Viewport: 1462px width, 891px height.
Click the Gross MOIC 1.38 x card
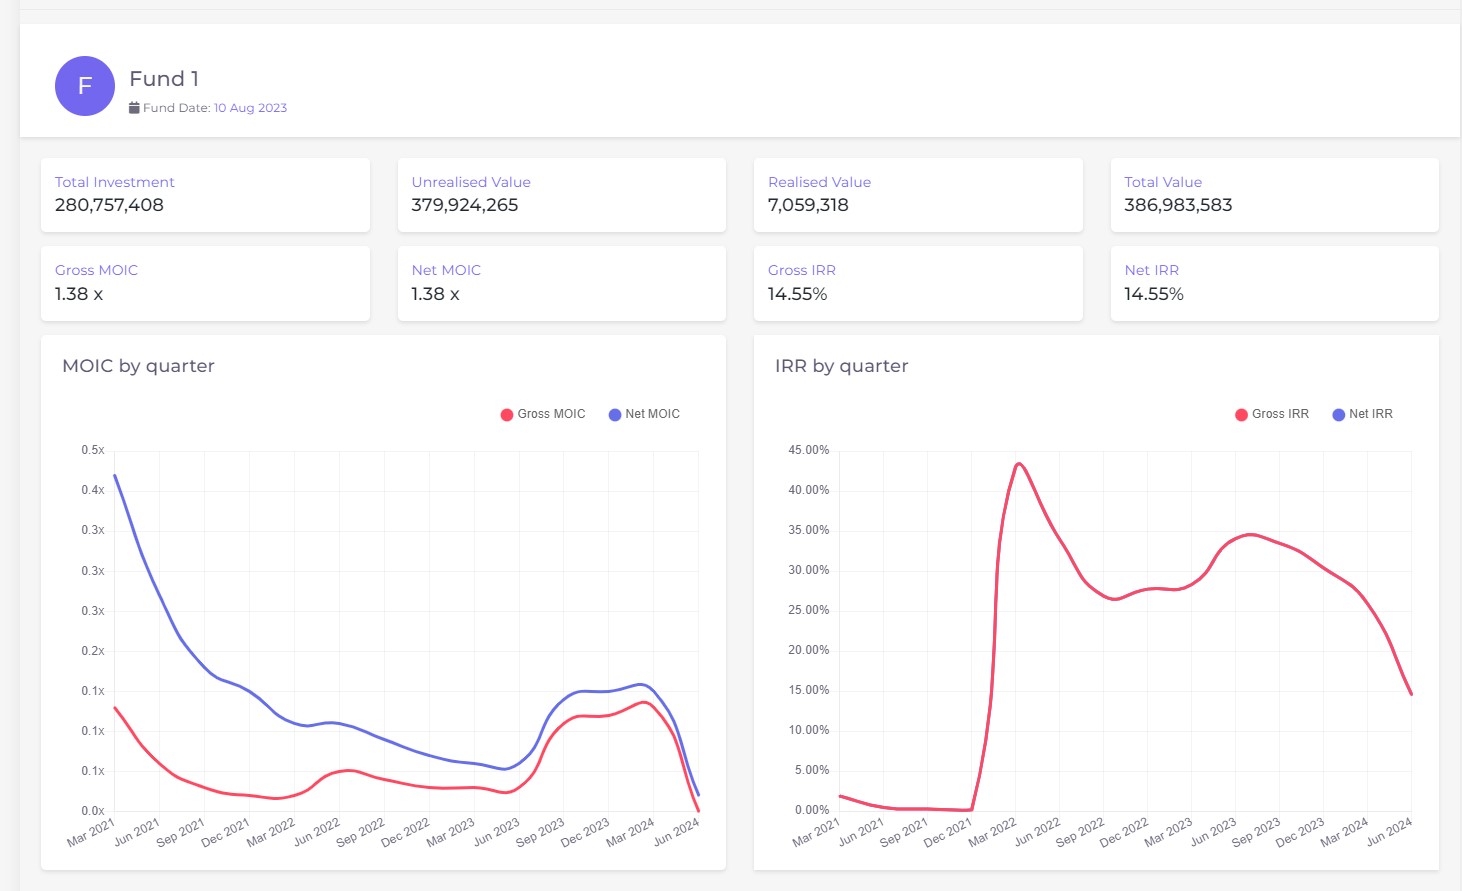(205, 283)
